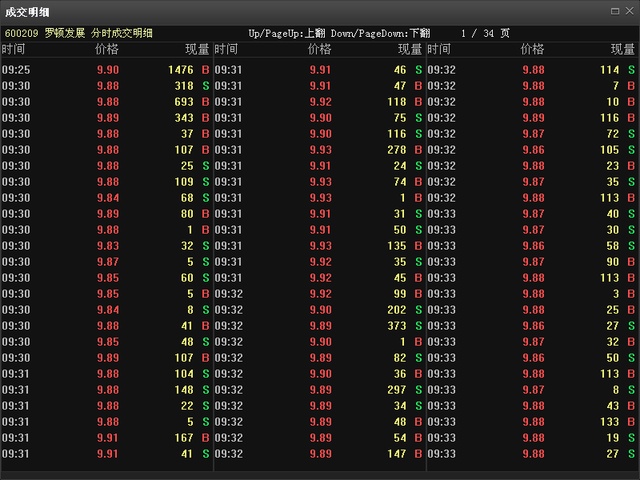Click the 19 volume entry
The width and height of the screenshot is (640, 480).
coord(613,438)
